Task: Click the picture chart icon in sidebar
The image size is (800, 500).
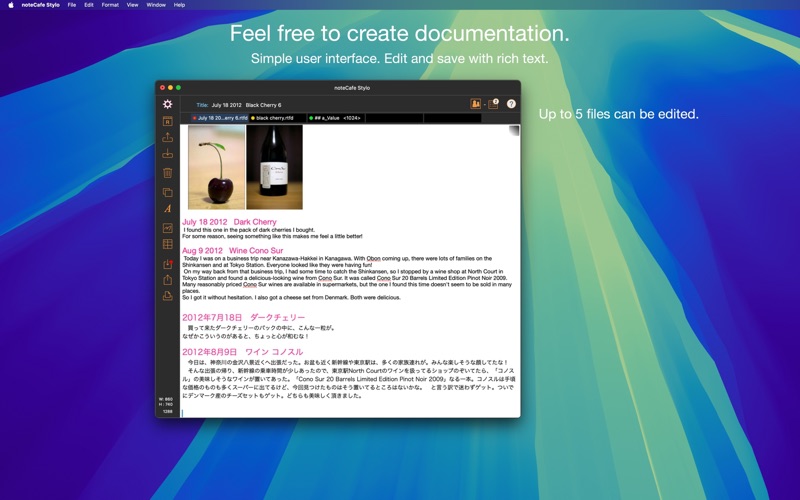Action: click(x=167, y=228)
